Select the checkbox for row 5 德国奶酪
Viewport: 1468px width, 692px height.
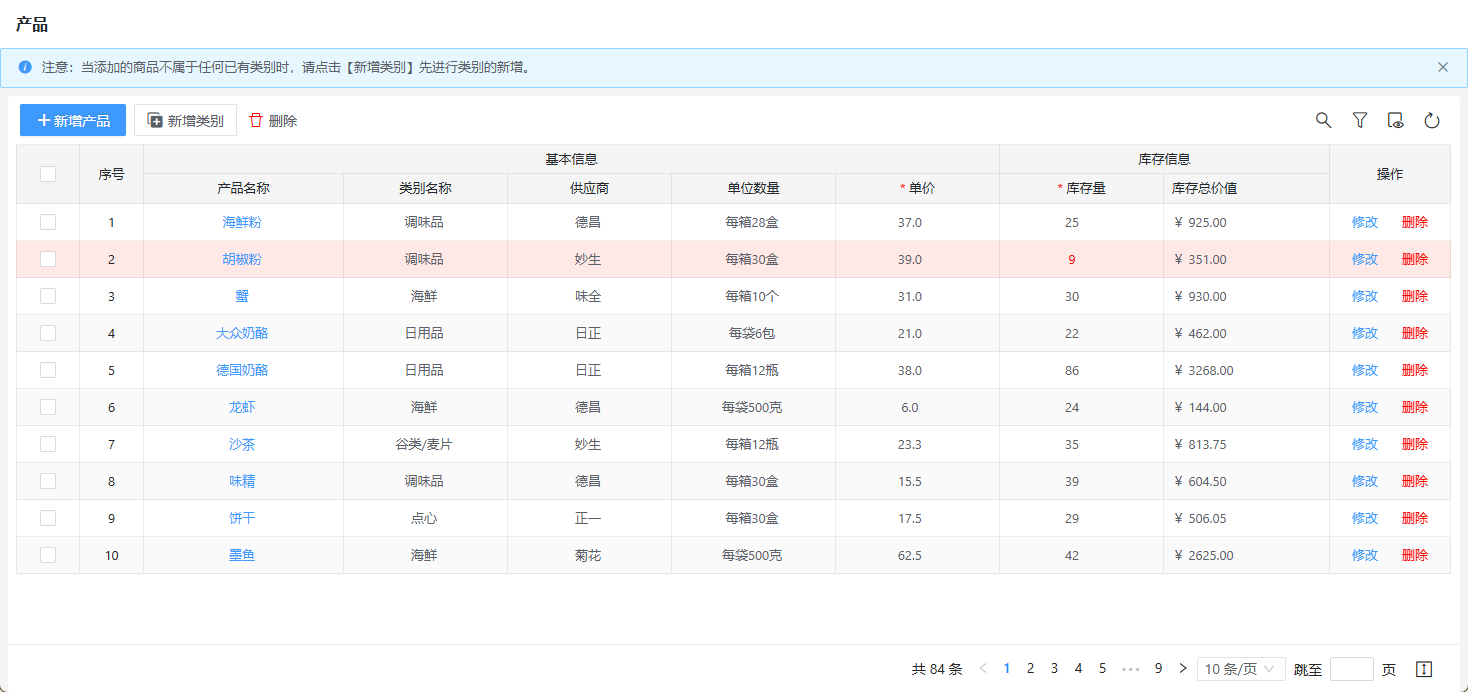(48, 370)
